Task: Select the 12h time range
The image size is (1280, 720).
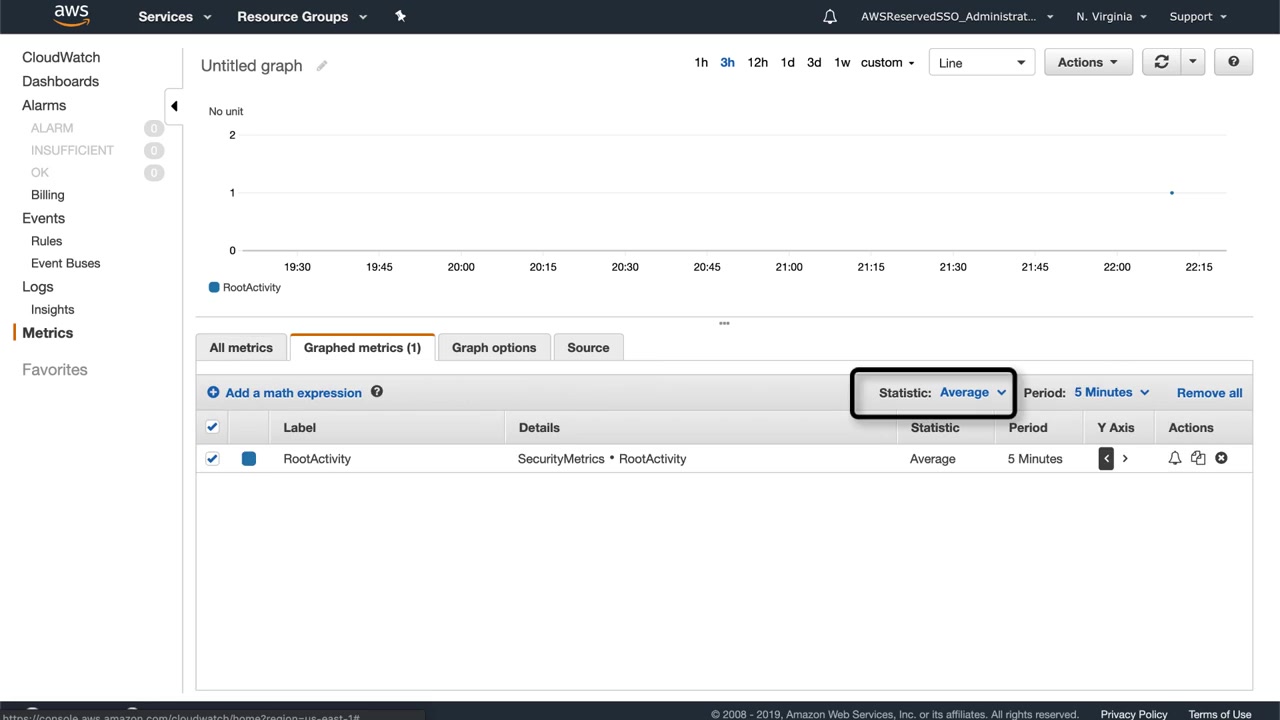Action: [x=758, y=62]
